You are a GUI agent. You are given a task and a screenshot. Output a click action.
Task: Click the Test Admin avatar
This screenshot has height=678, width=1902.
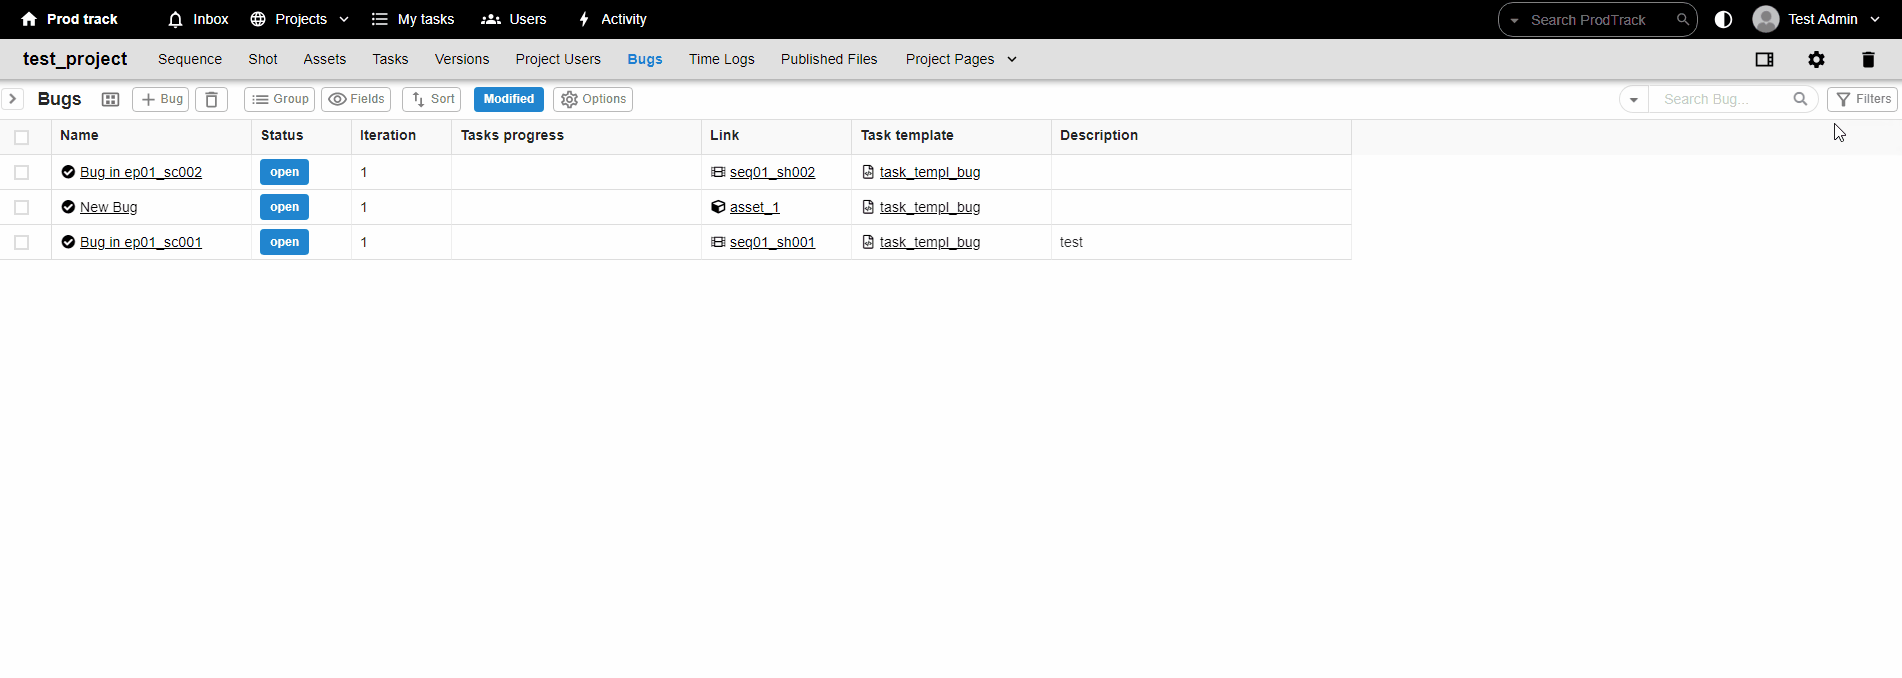pos(1766,19)
